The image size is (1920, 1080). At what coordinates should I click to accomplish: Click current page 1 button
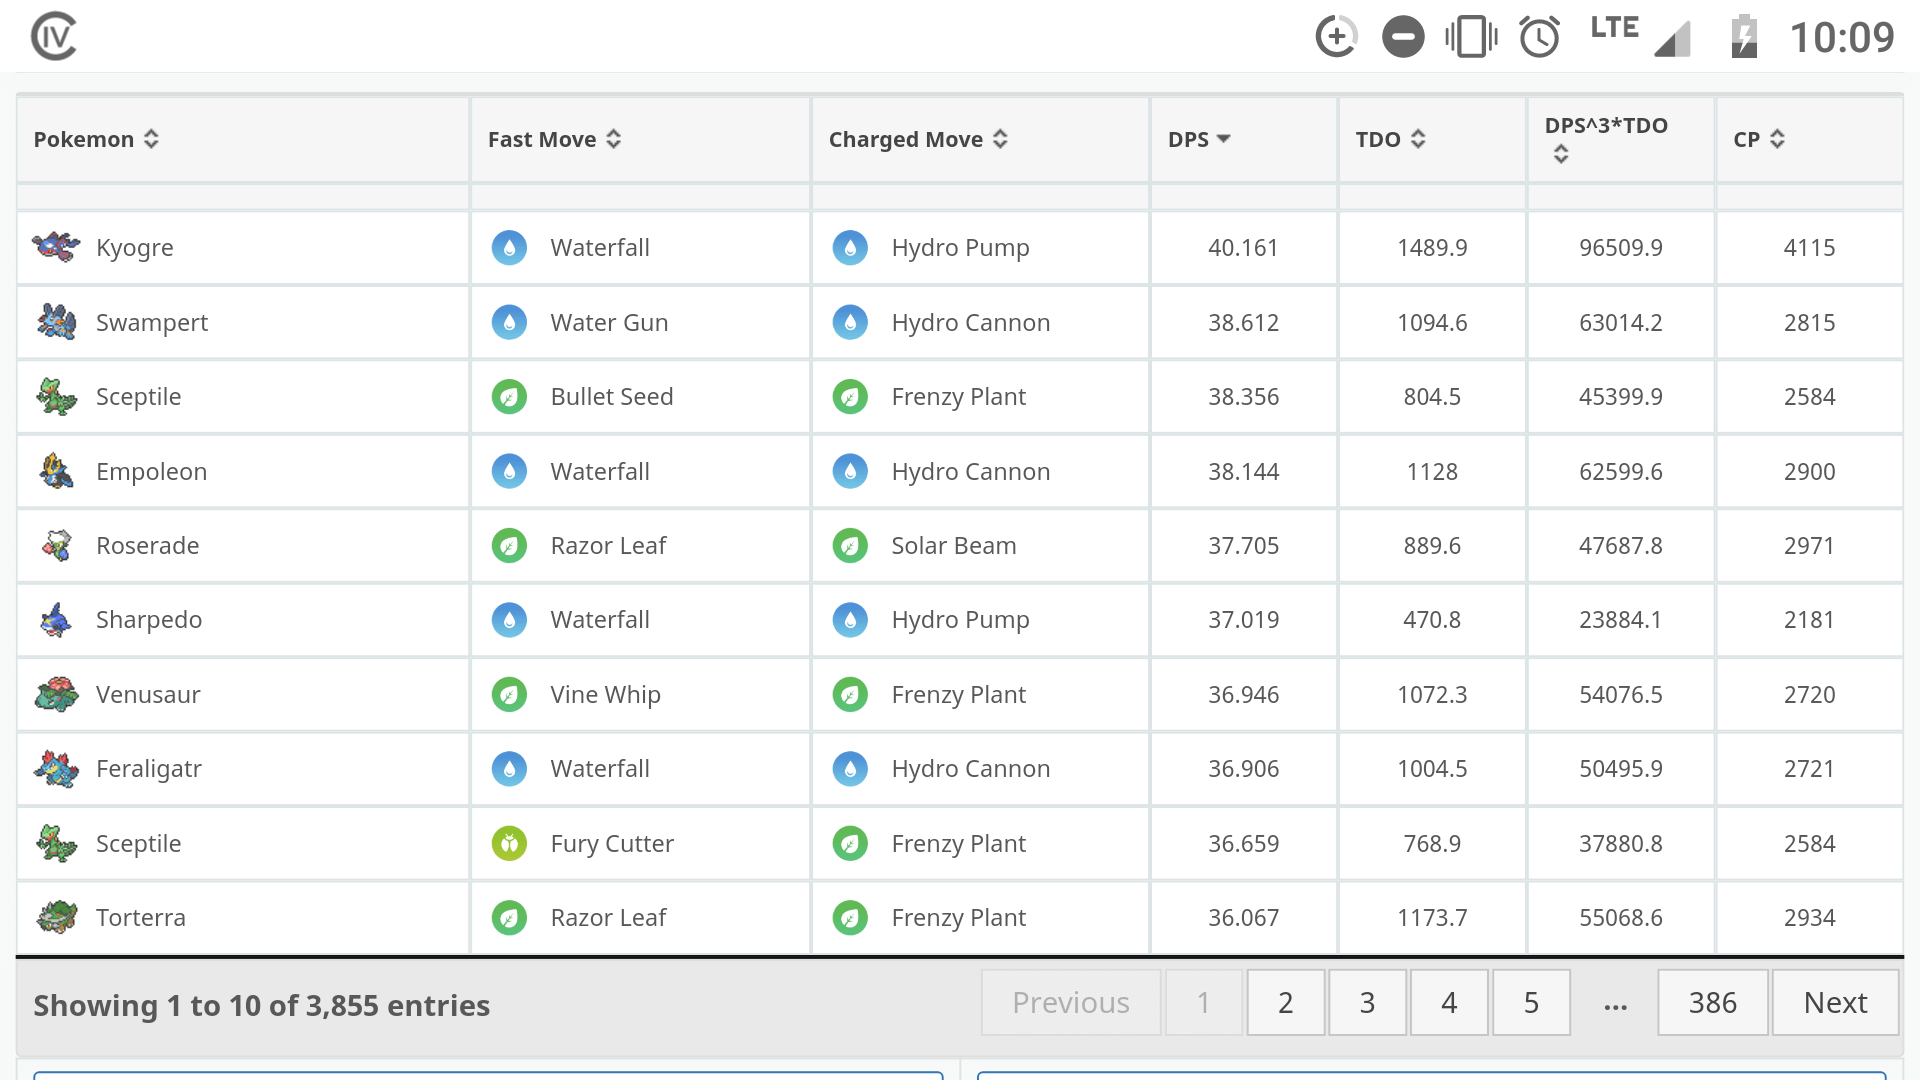click(1204, 1002)
